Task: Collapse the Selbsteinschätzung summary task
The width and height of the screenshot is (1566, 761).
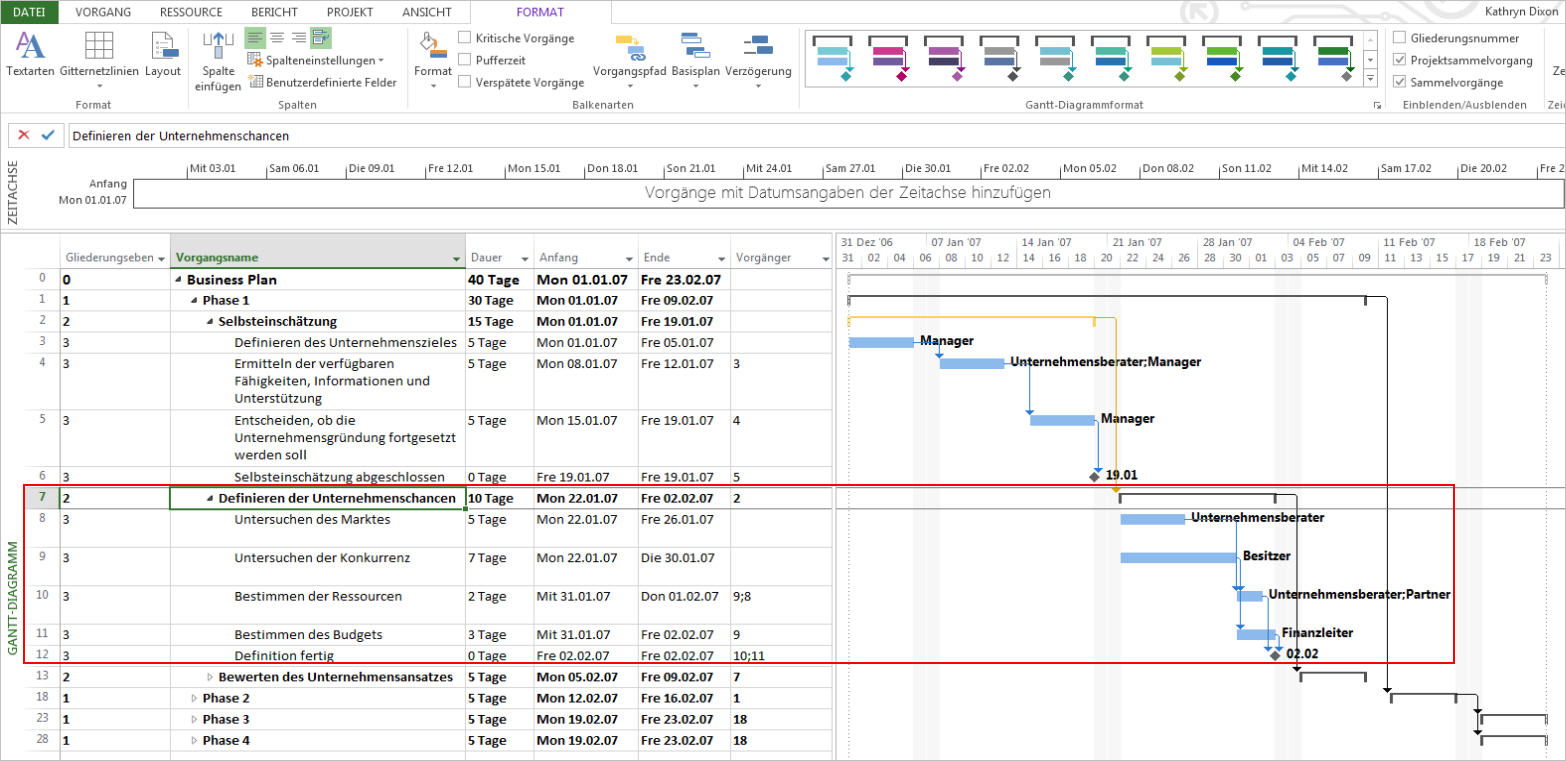Action: click(x=210, y=322)
